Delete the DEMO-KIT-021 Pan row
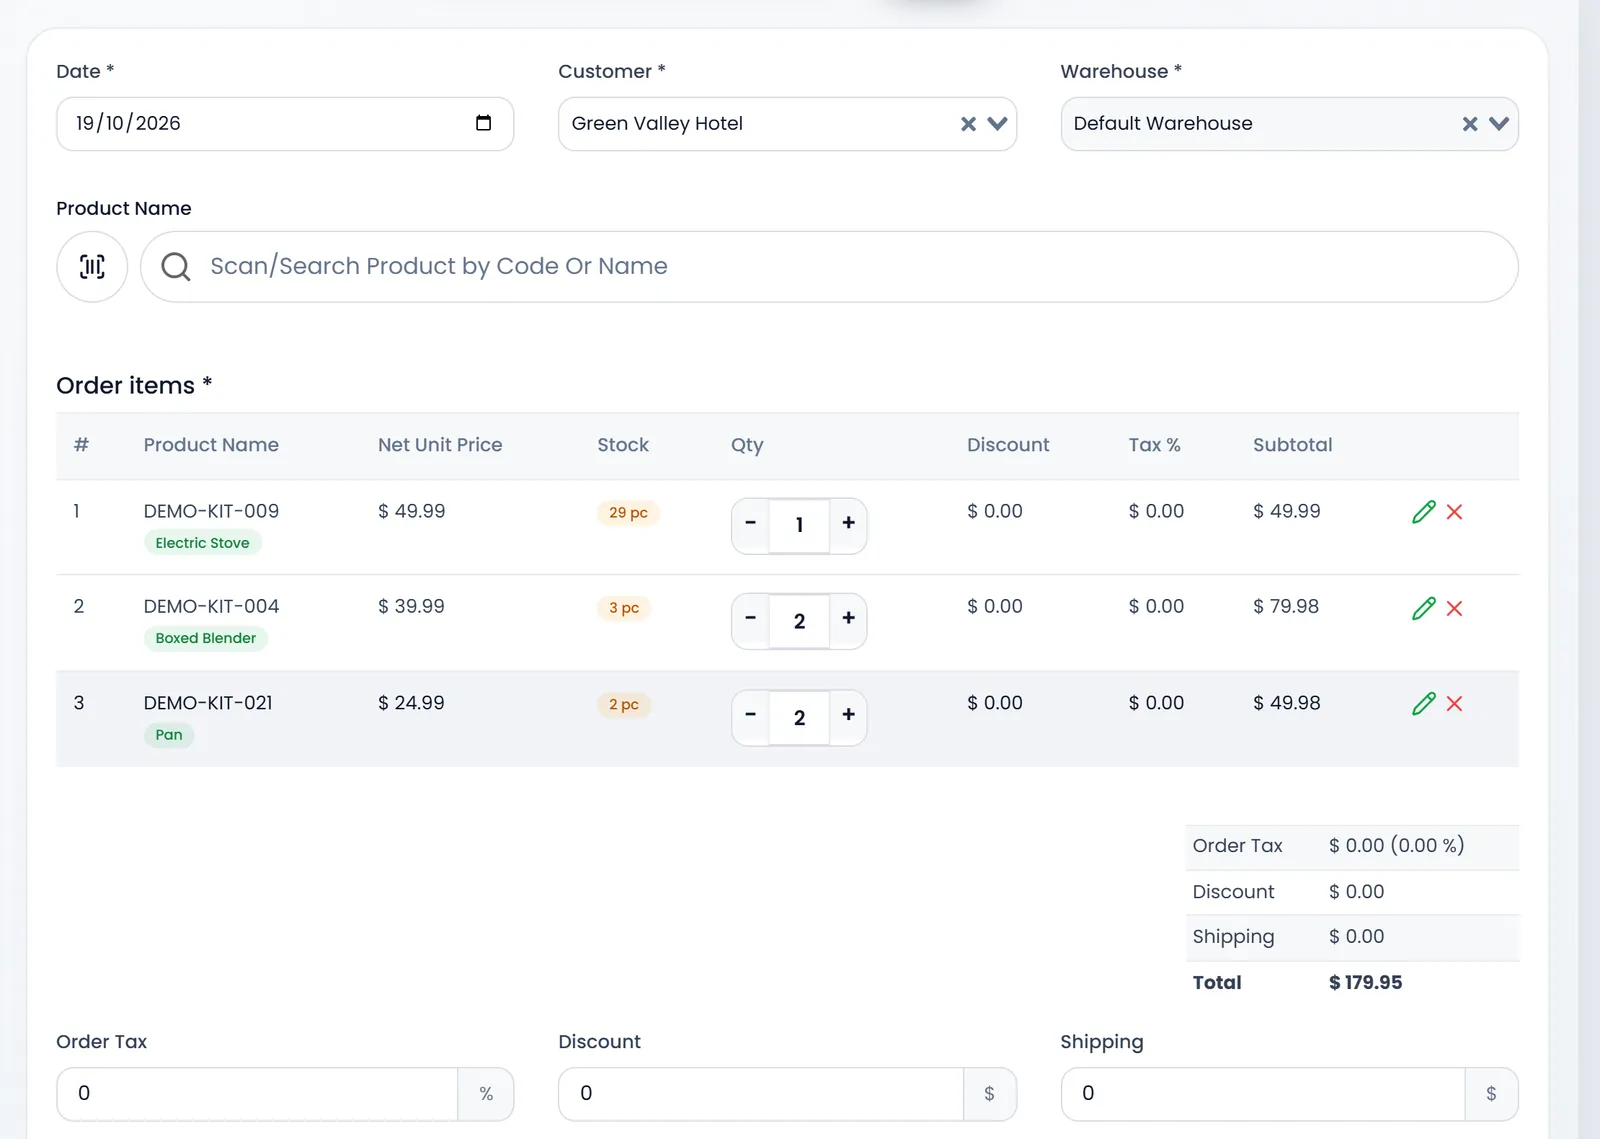Image resolution: width=1600 pixels, height=1139 pixels. pyautogui.click(x=1455, y=704)
